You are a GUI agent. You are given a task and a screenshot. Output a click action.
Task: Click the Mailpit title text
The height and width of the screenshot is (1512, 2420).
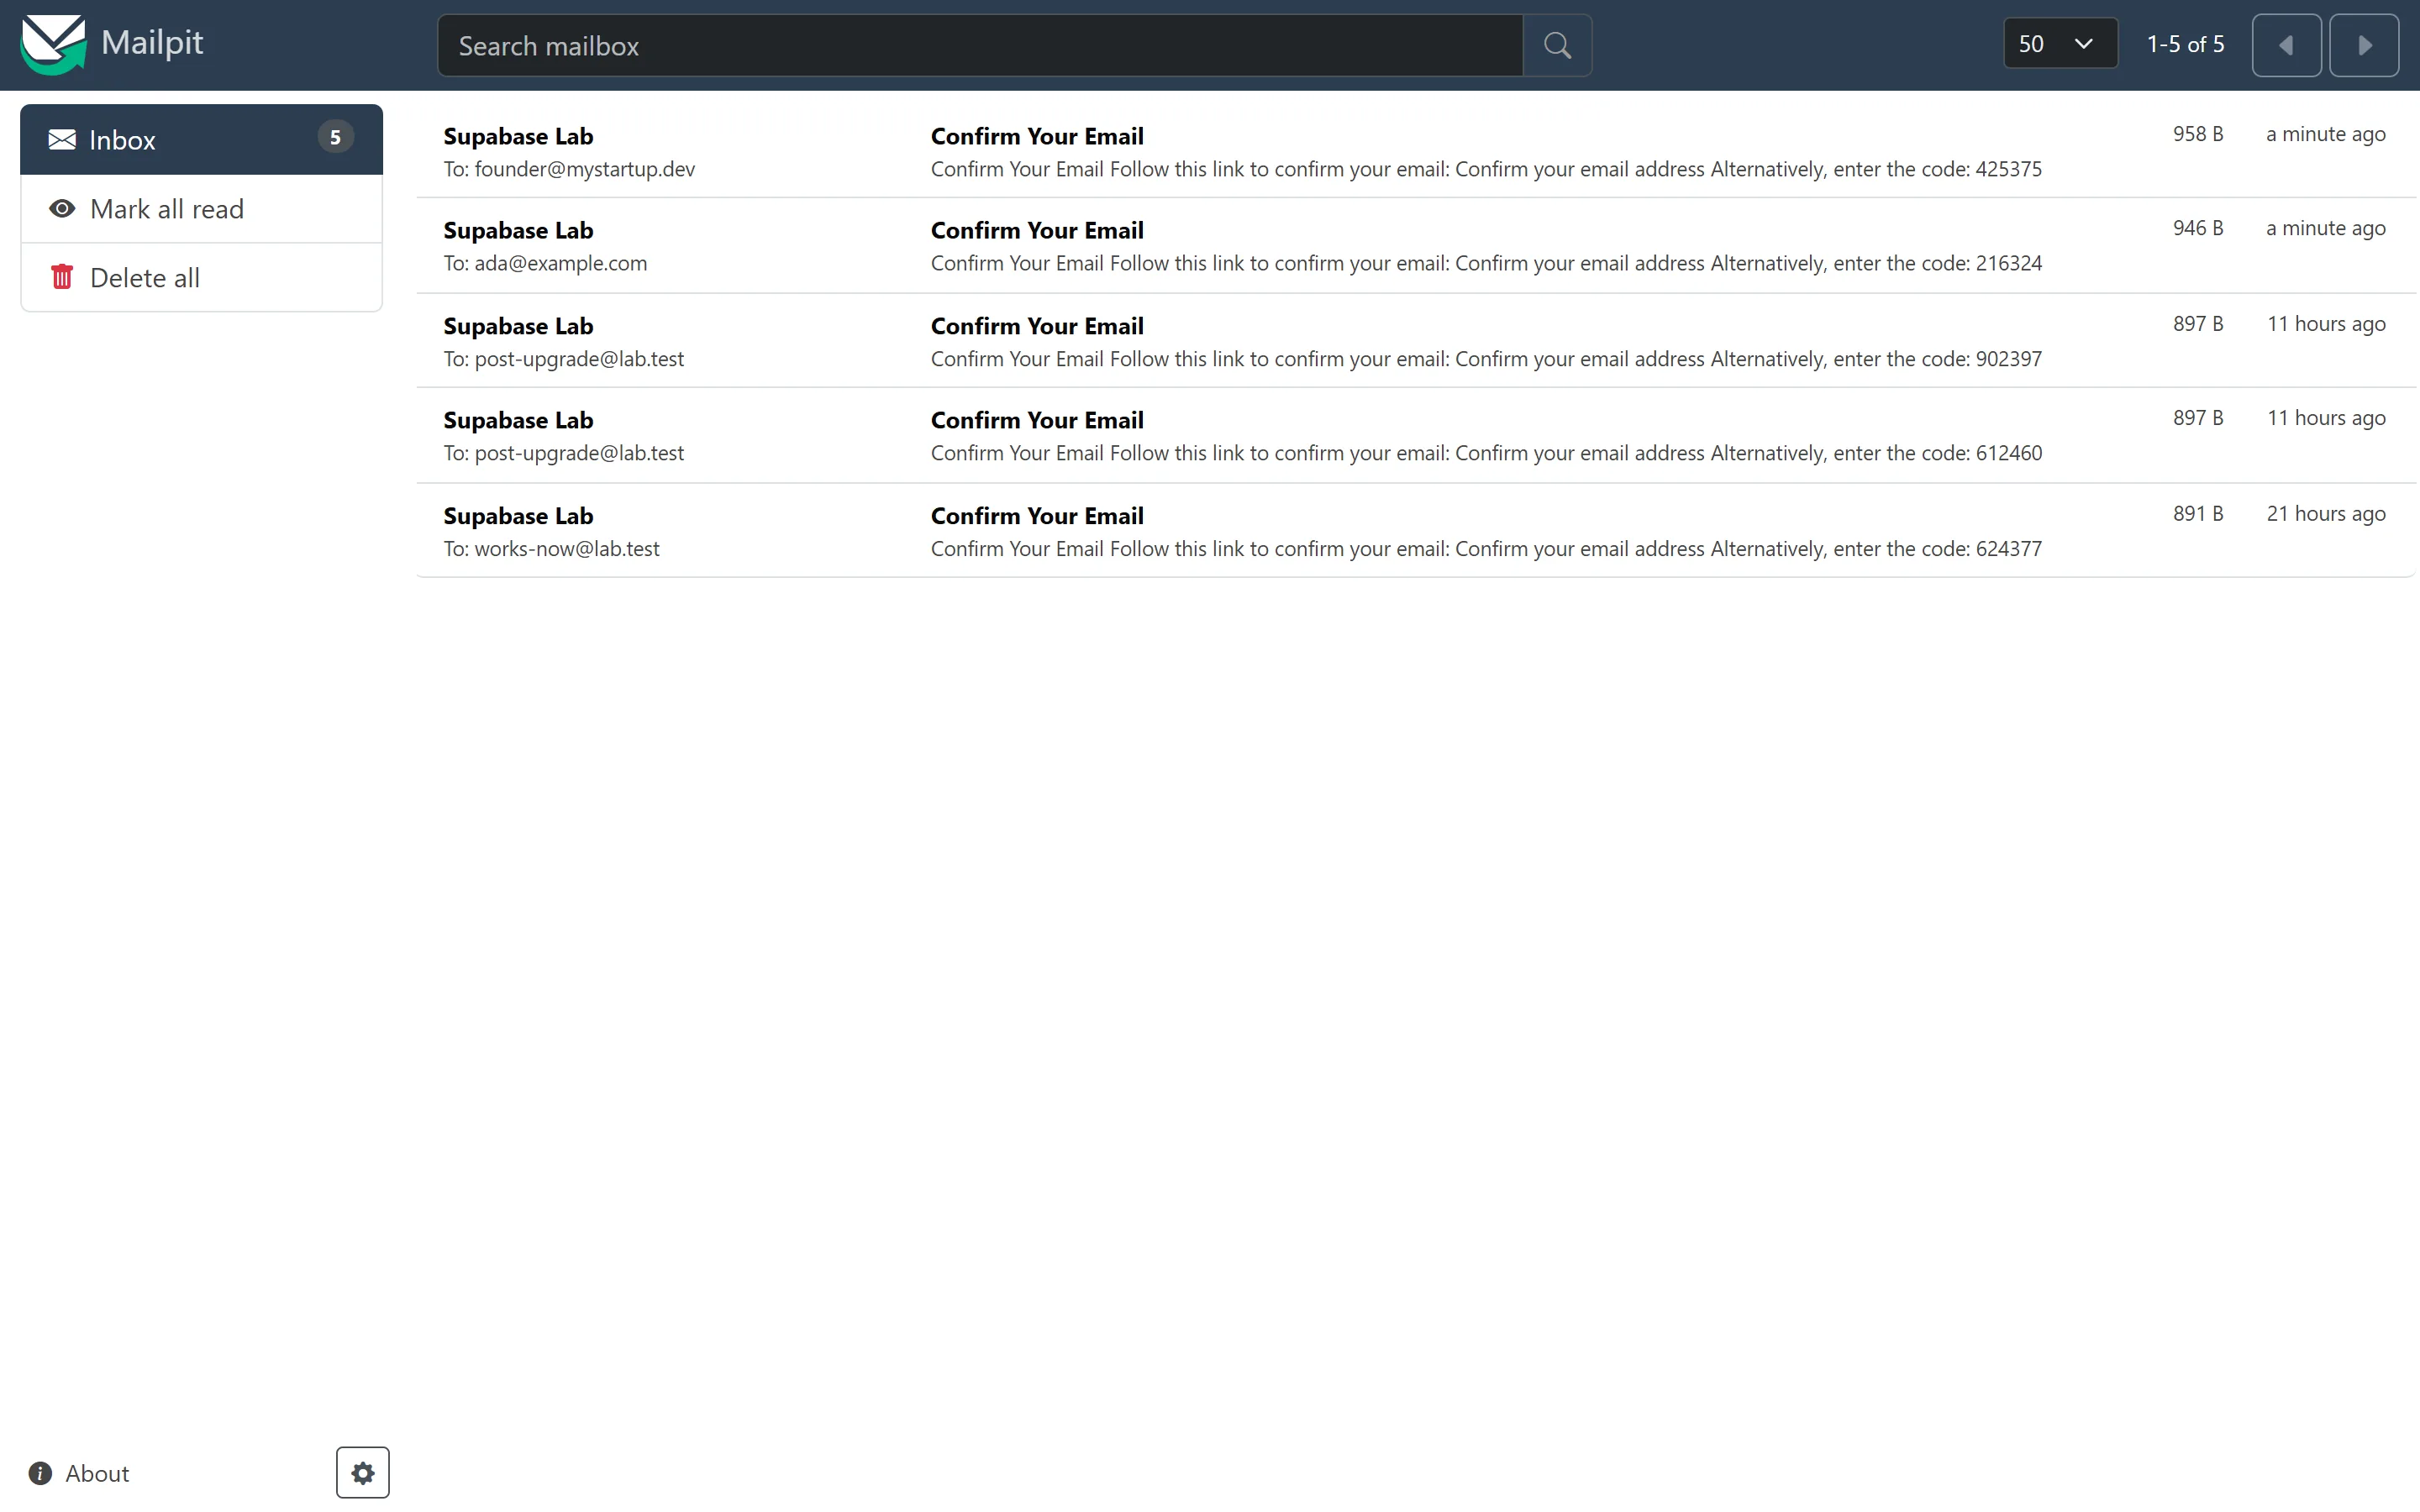coord(152,42)
